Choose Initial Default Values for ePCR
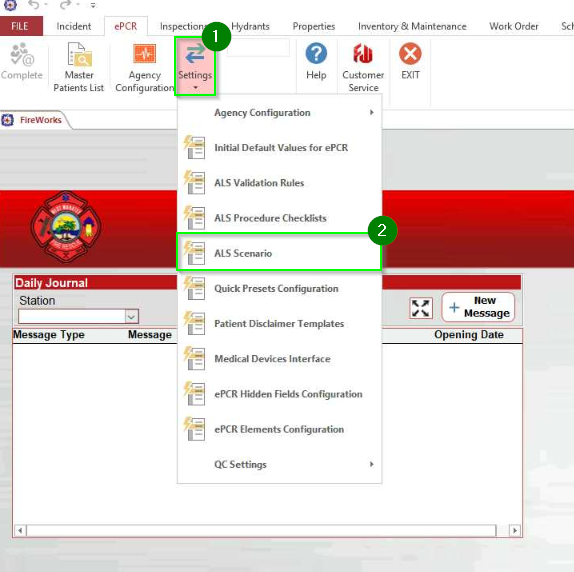This screenshot has width=574, height=572. [x=279, y=147]
